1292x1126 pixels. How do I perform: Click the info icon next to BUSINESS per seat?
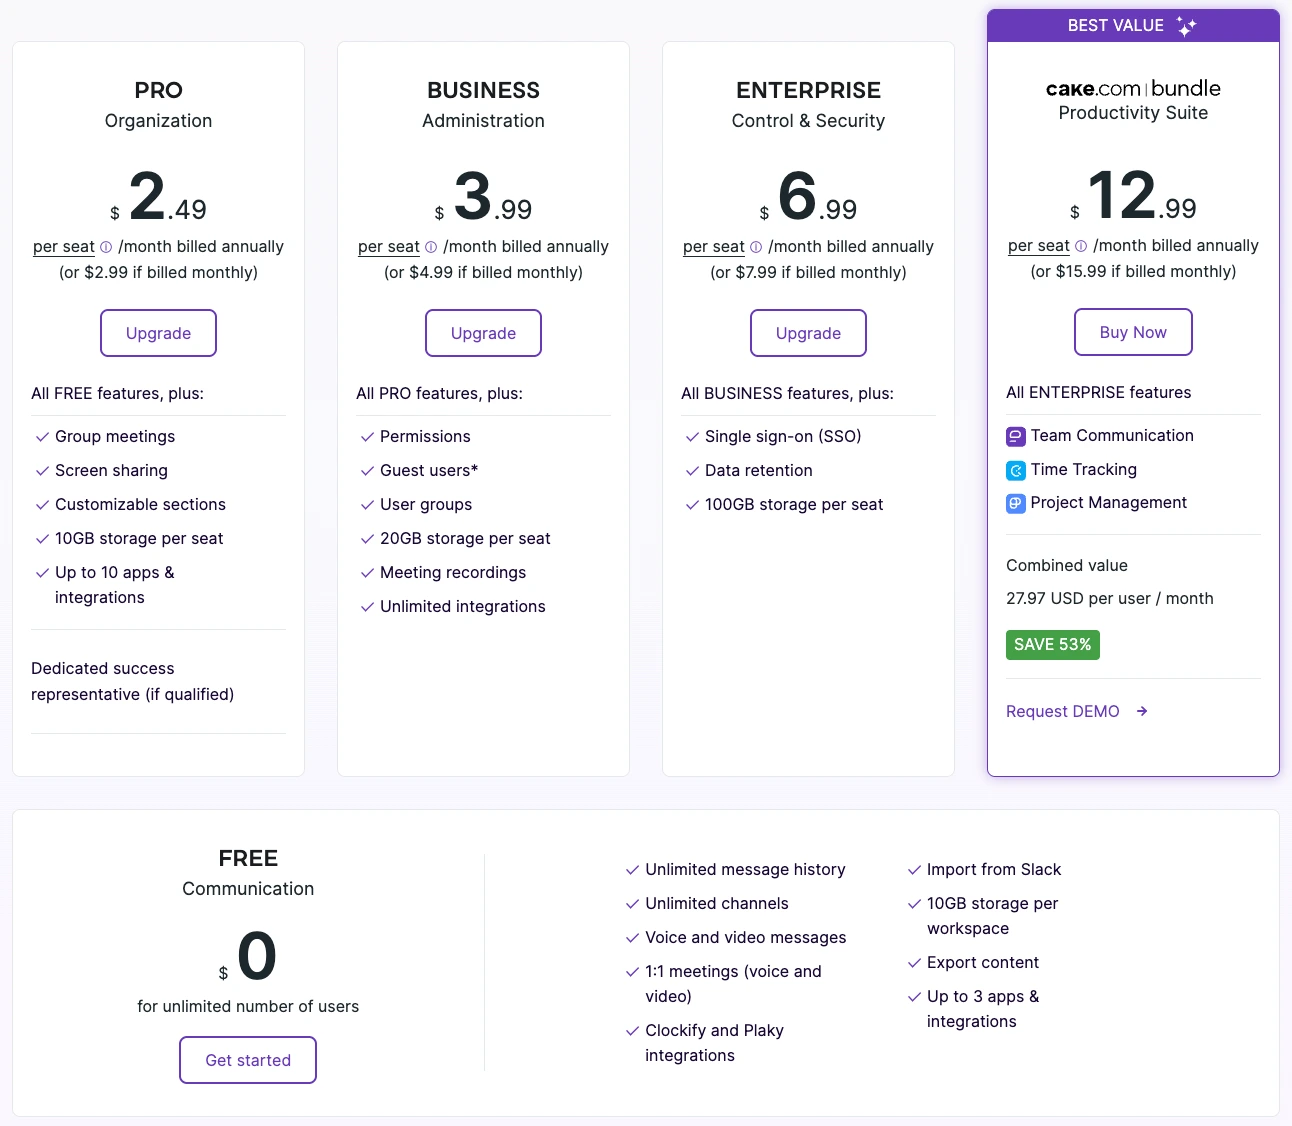431,246
